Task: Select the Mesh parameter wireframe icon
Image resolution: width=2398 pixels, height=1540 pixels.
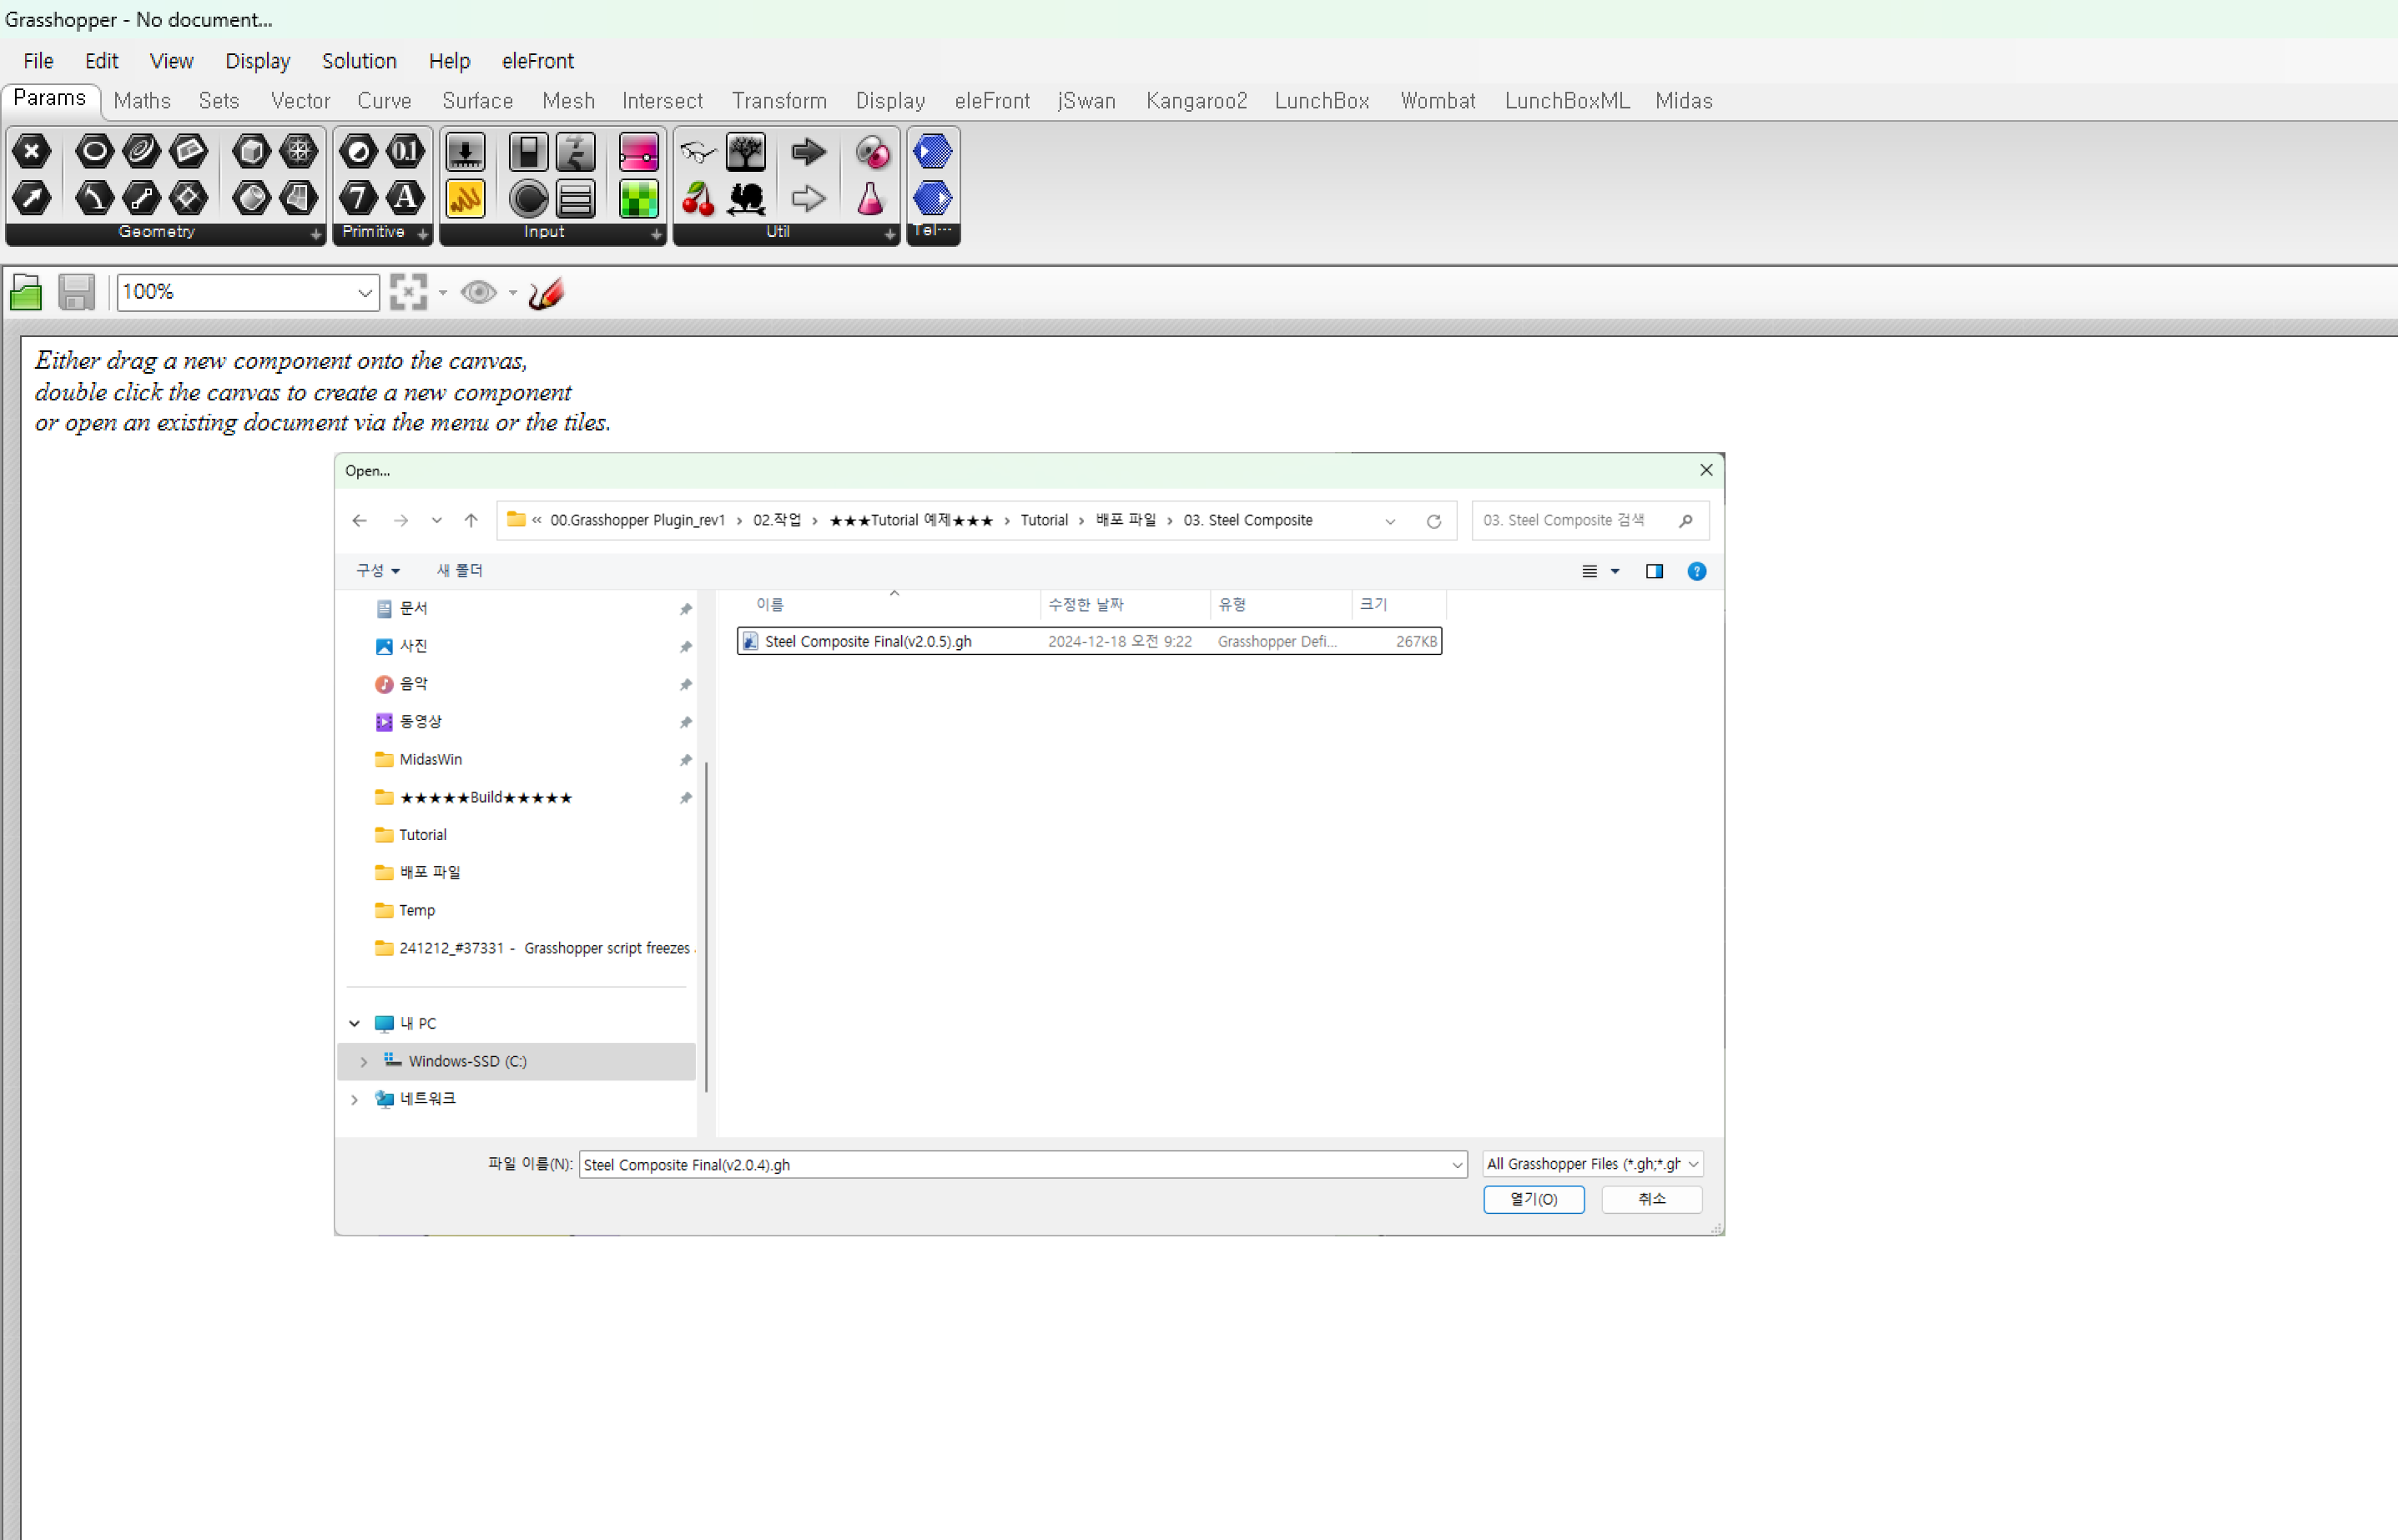Action: point(298,151)
